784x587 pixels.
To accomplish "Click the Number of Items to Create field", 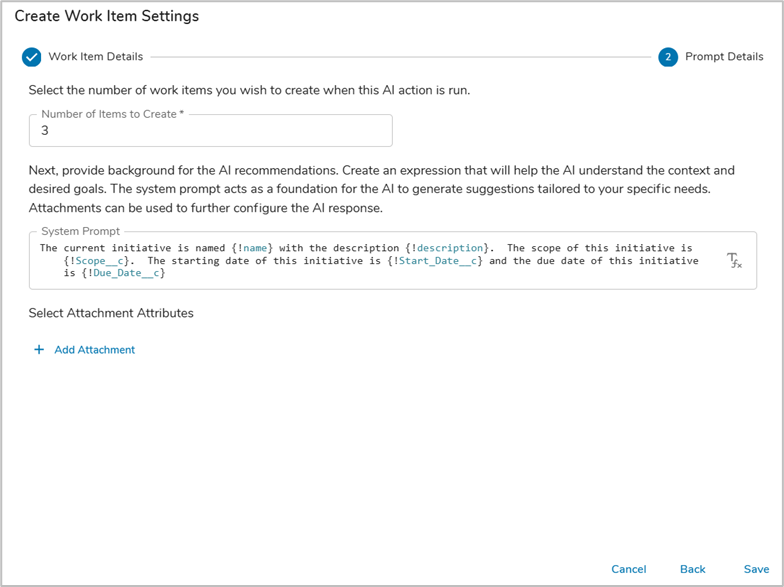I will 210,131.
